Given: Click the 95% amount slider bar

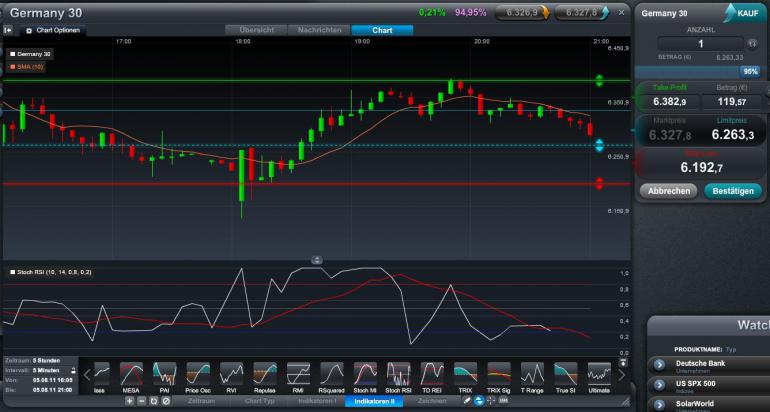Looking at the screenshot, I should pos(700,72).
